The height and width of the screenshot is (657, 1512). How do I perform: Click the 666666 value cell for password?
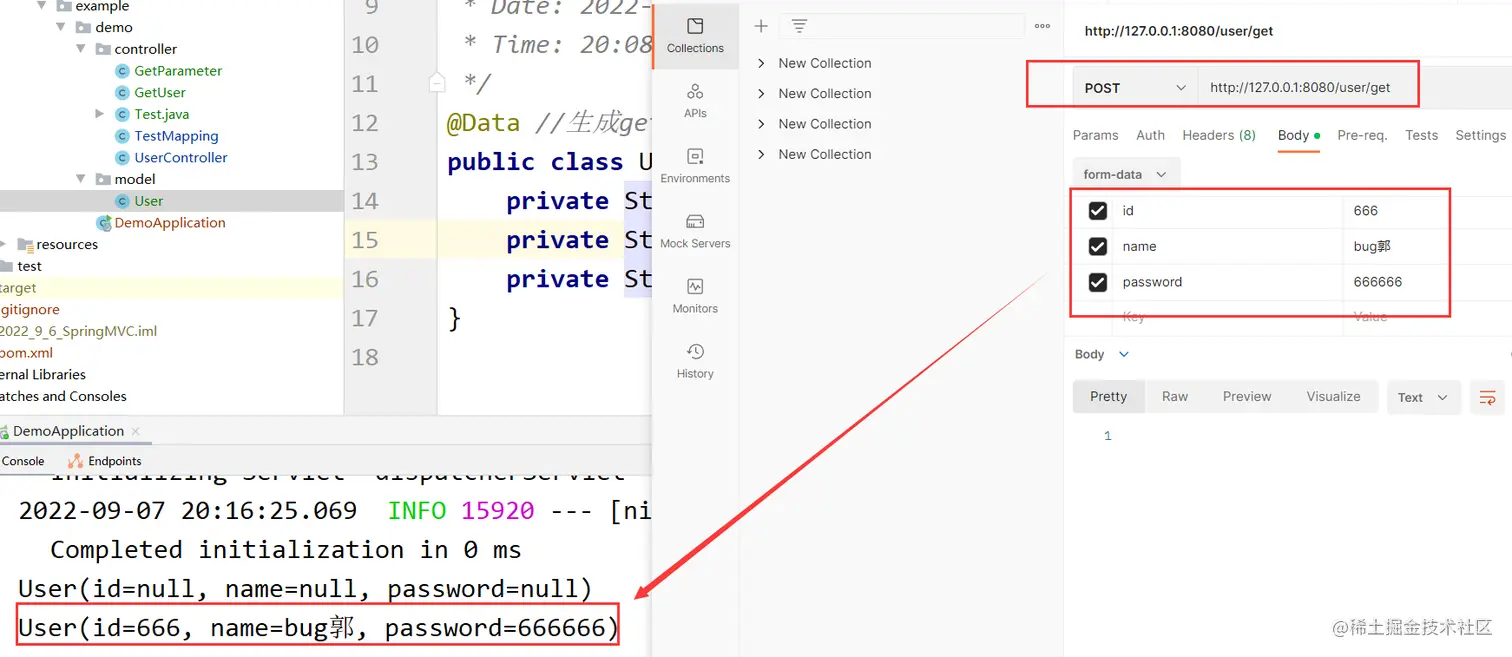click(x=1396, y=282)
